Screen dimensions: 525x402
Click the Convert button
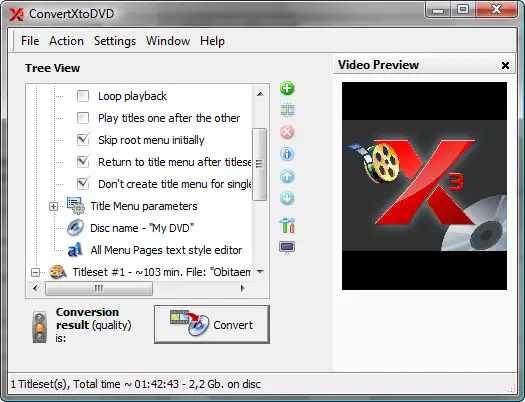click(x=212, y=324)
